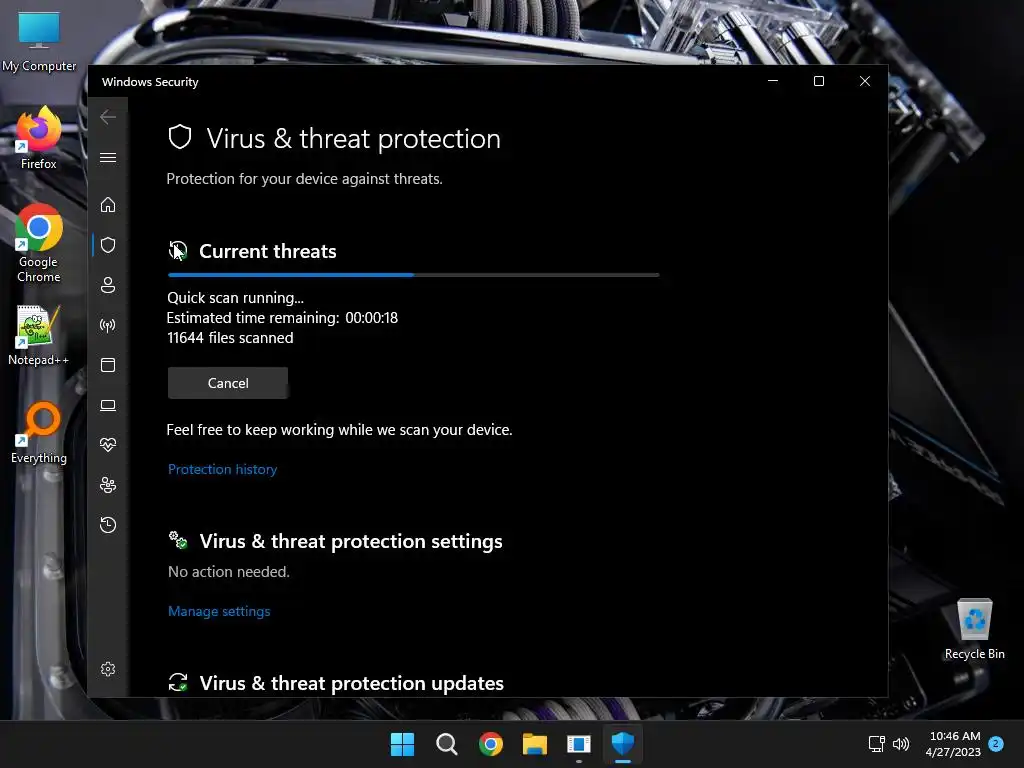Click Virus & threat protection updates heading
Image resolution: width=1024 pixels, height=768 pixels.
351,683
